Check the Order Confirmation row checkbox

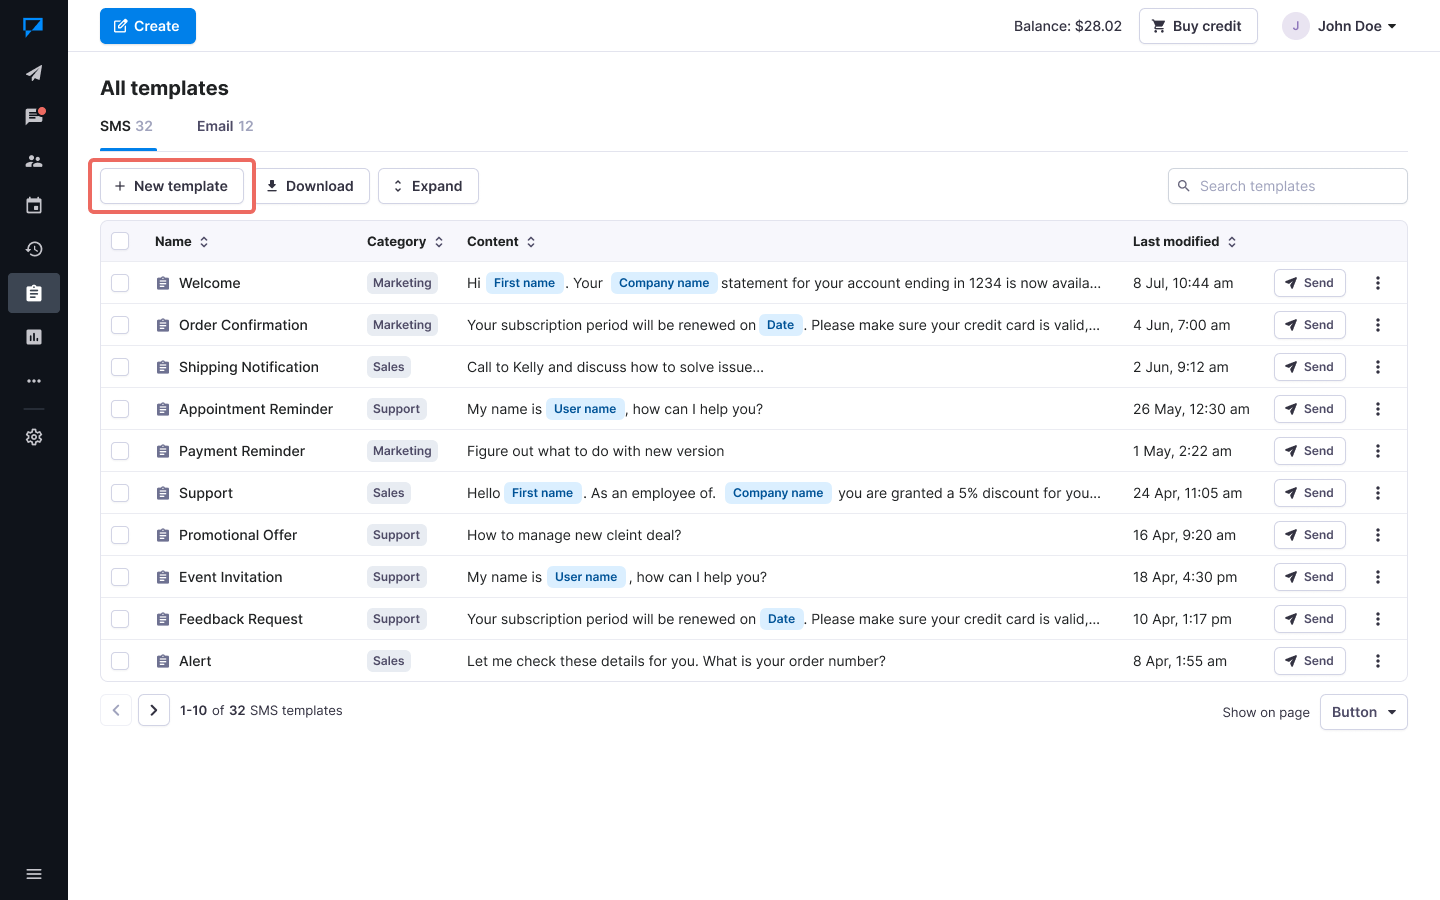(120, 325)
